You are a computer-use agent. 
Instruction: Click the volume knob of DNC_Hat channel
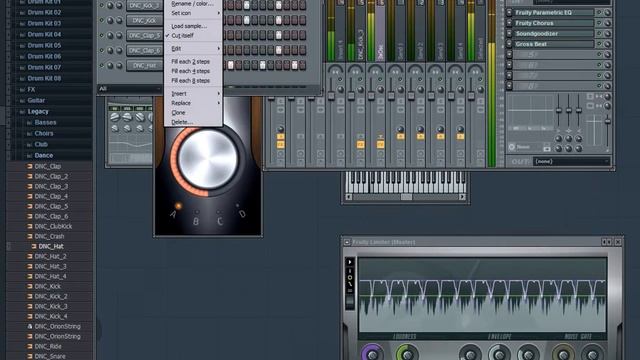(x=119, y=65)
